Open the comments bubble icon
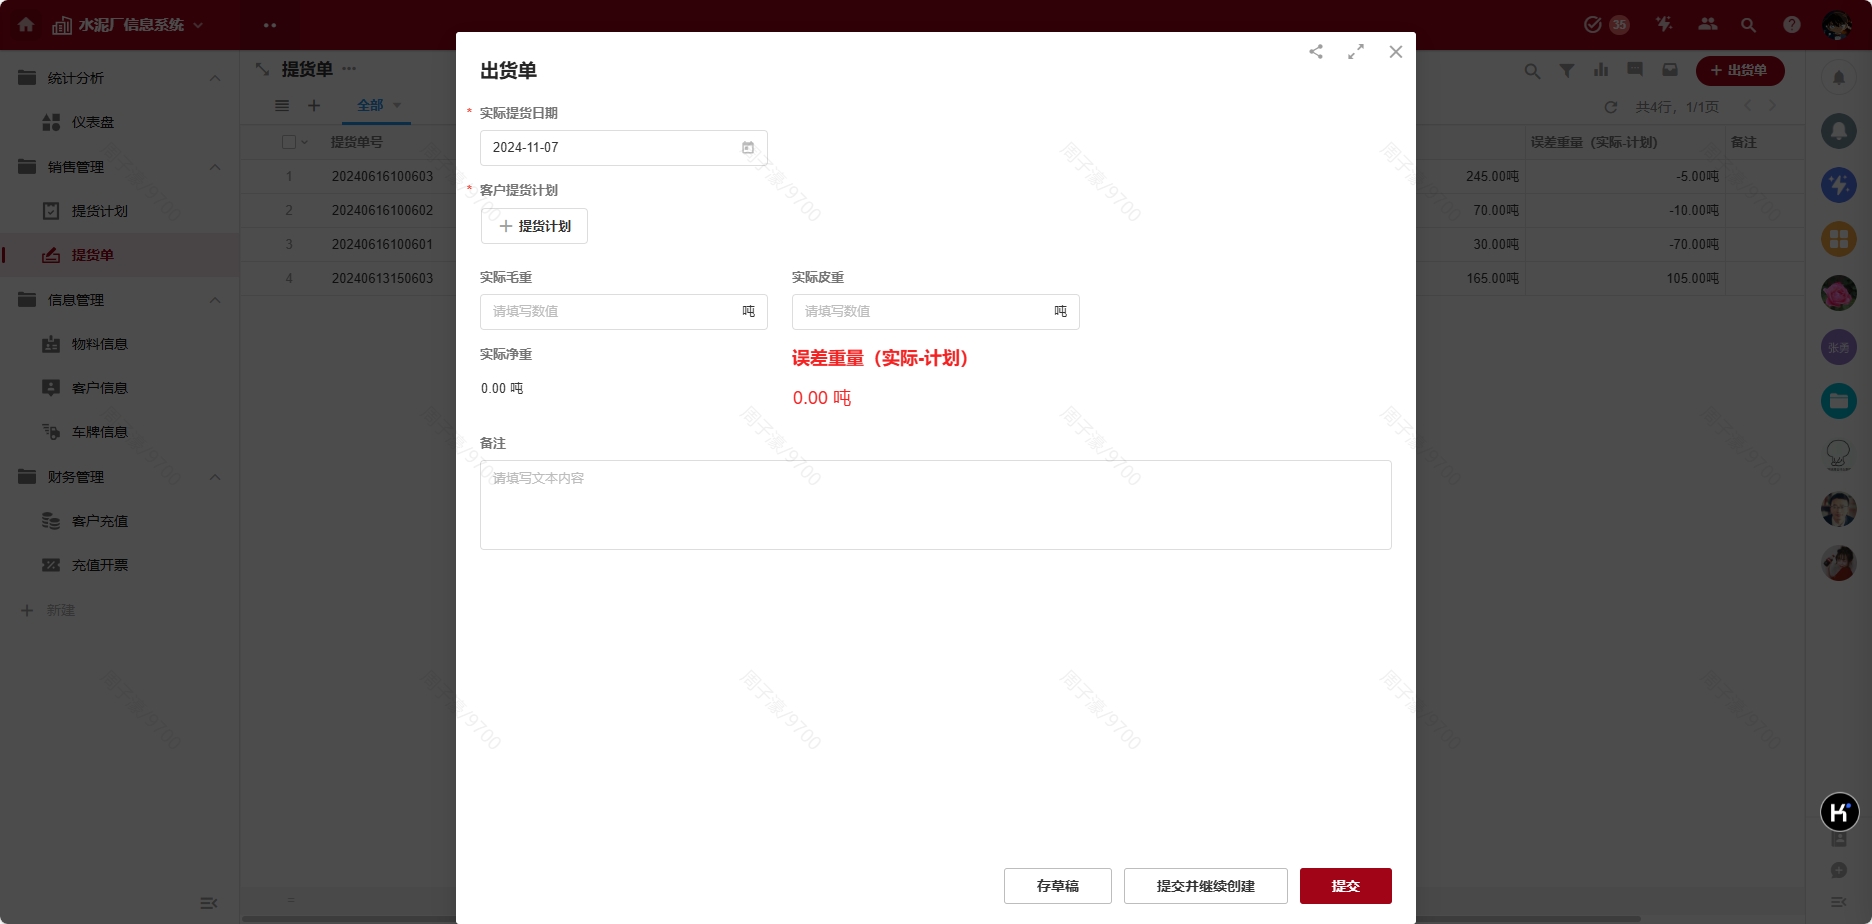 tap(1635, 69)
